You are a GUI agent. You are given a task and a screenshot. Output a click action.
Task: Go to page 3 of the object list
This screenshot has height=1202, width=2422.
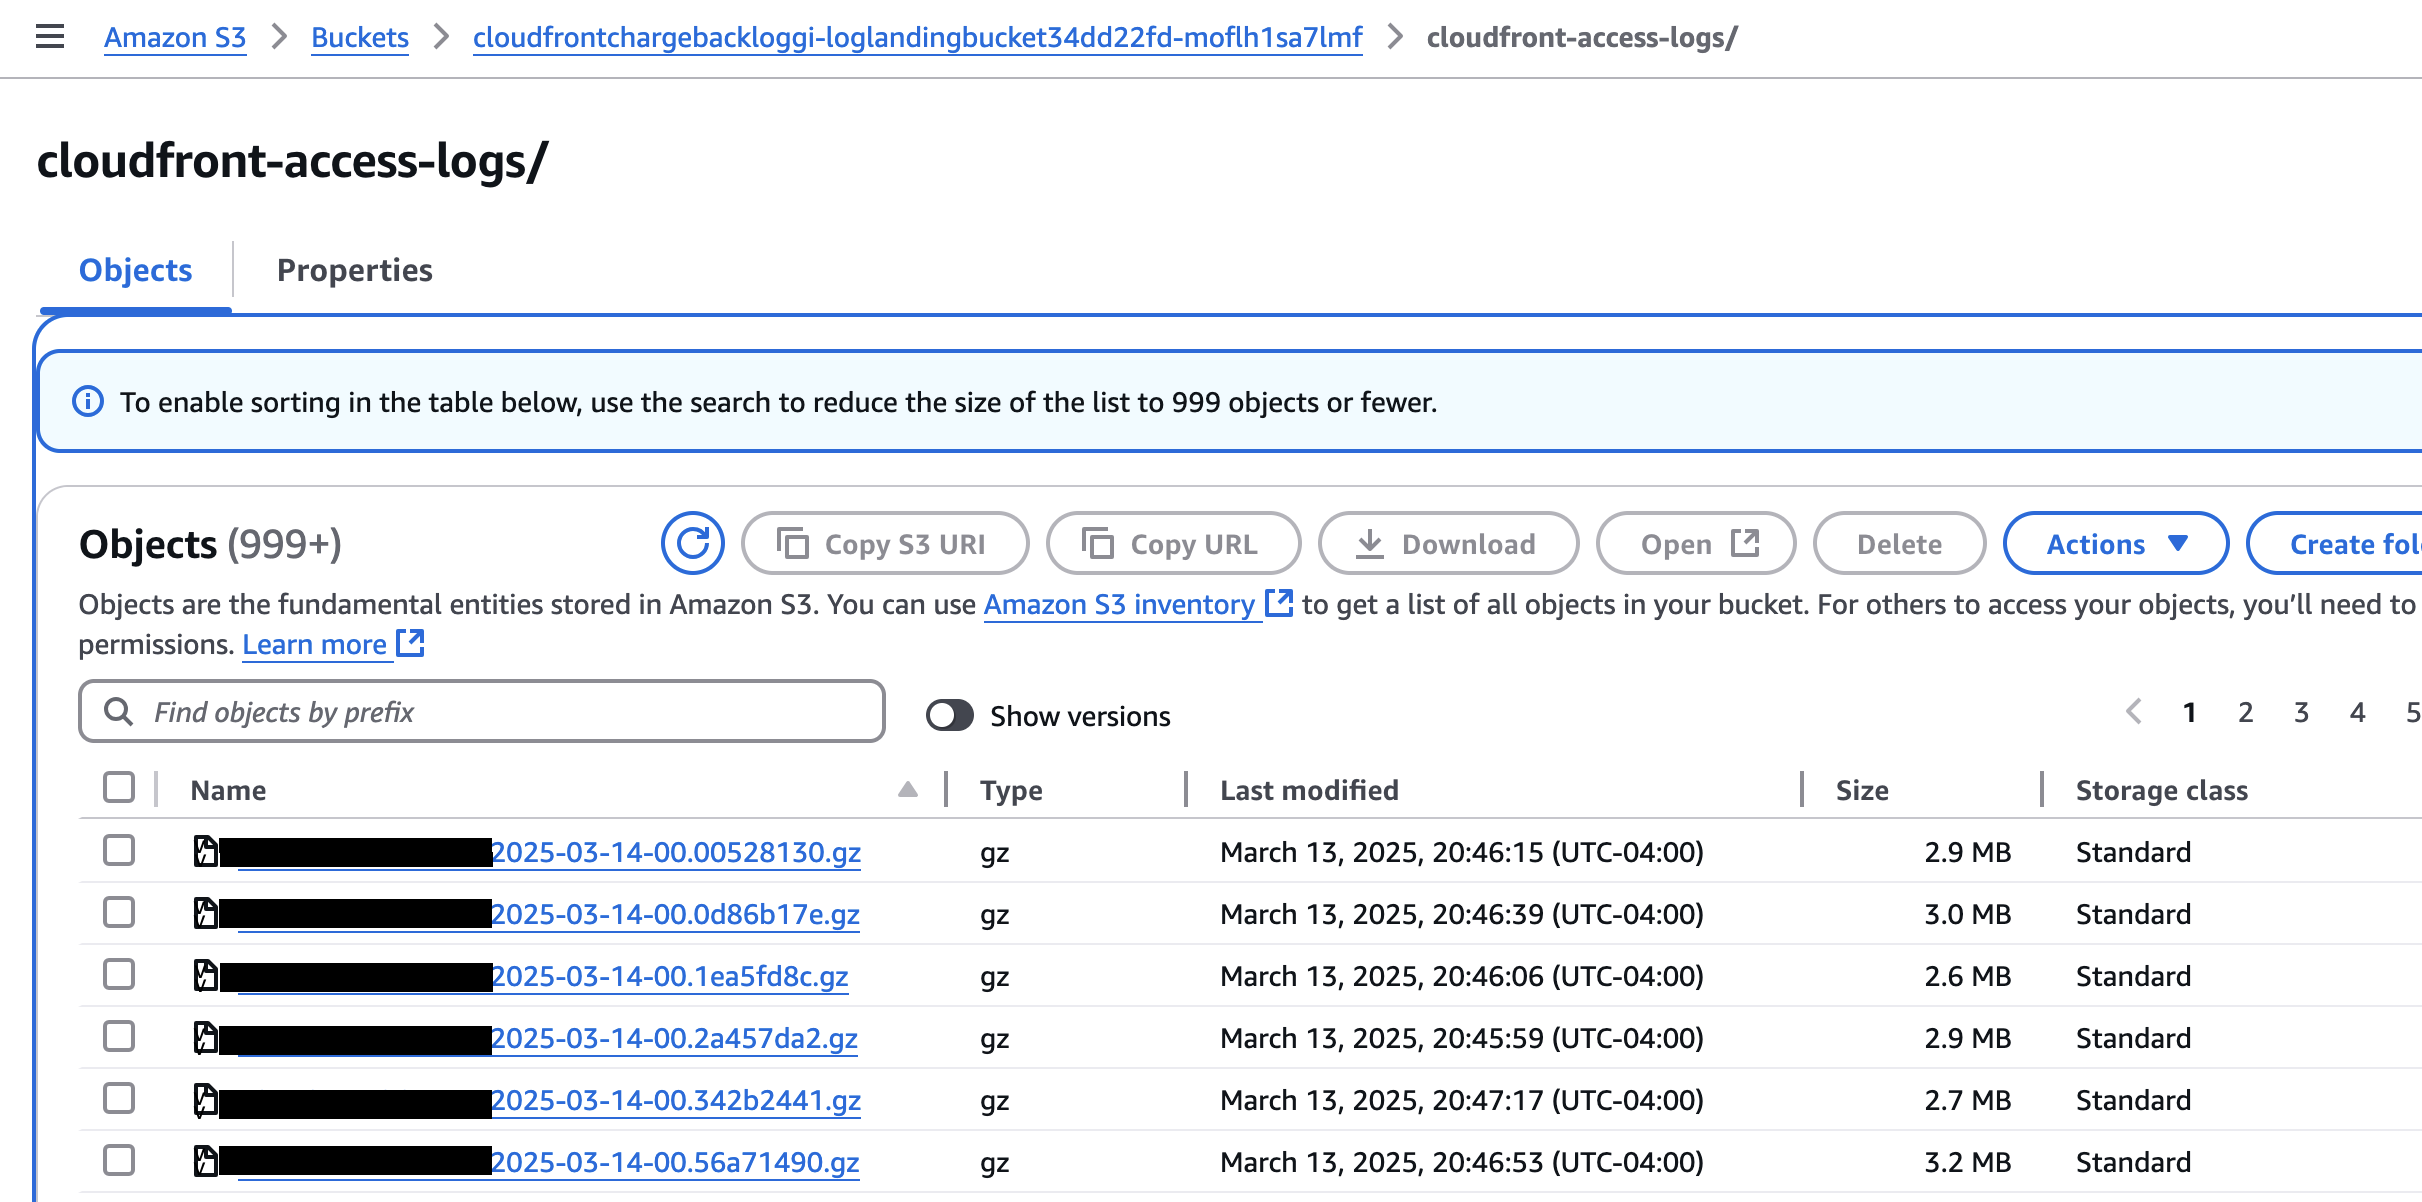2301,711
